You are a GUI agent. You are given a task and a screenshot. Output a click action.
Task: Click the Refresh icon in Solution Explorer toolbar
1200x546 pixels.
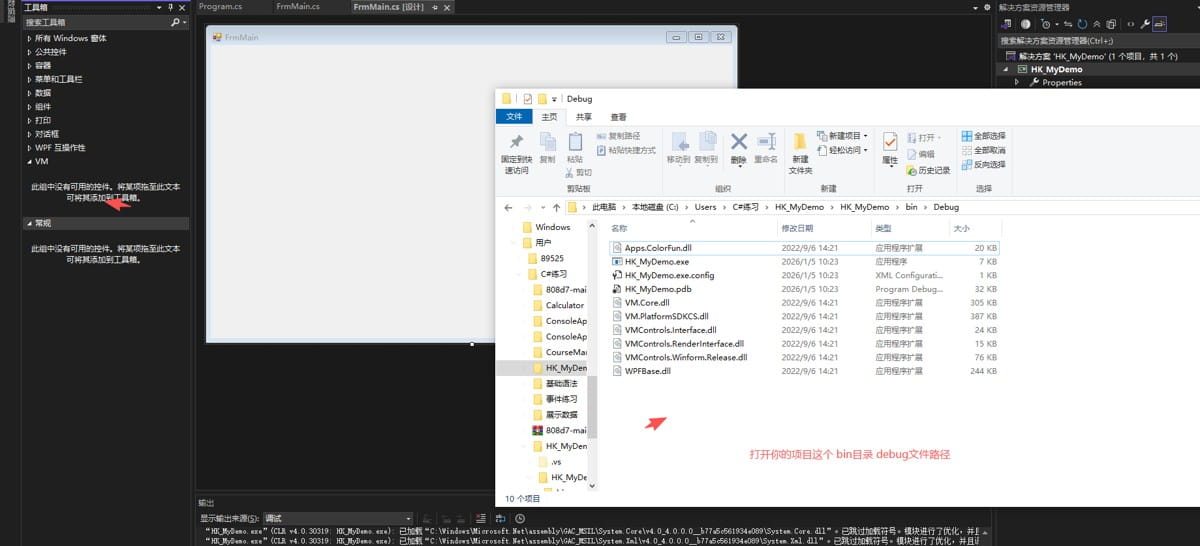(1082, 23)
